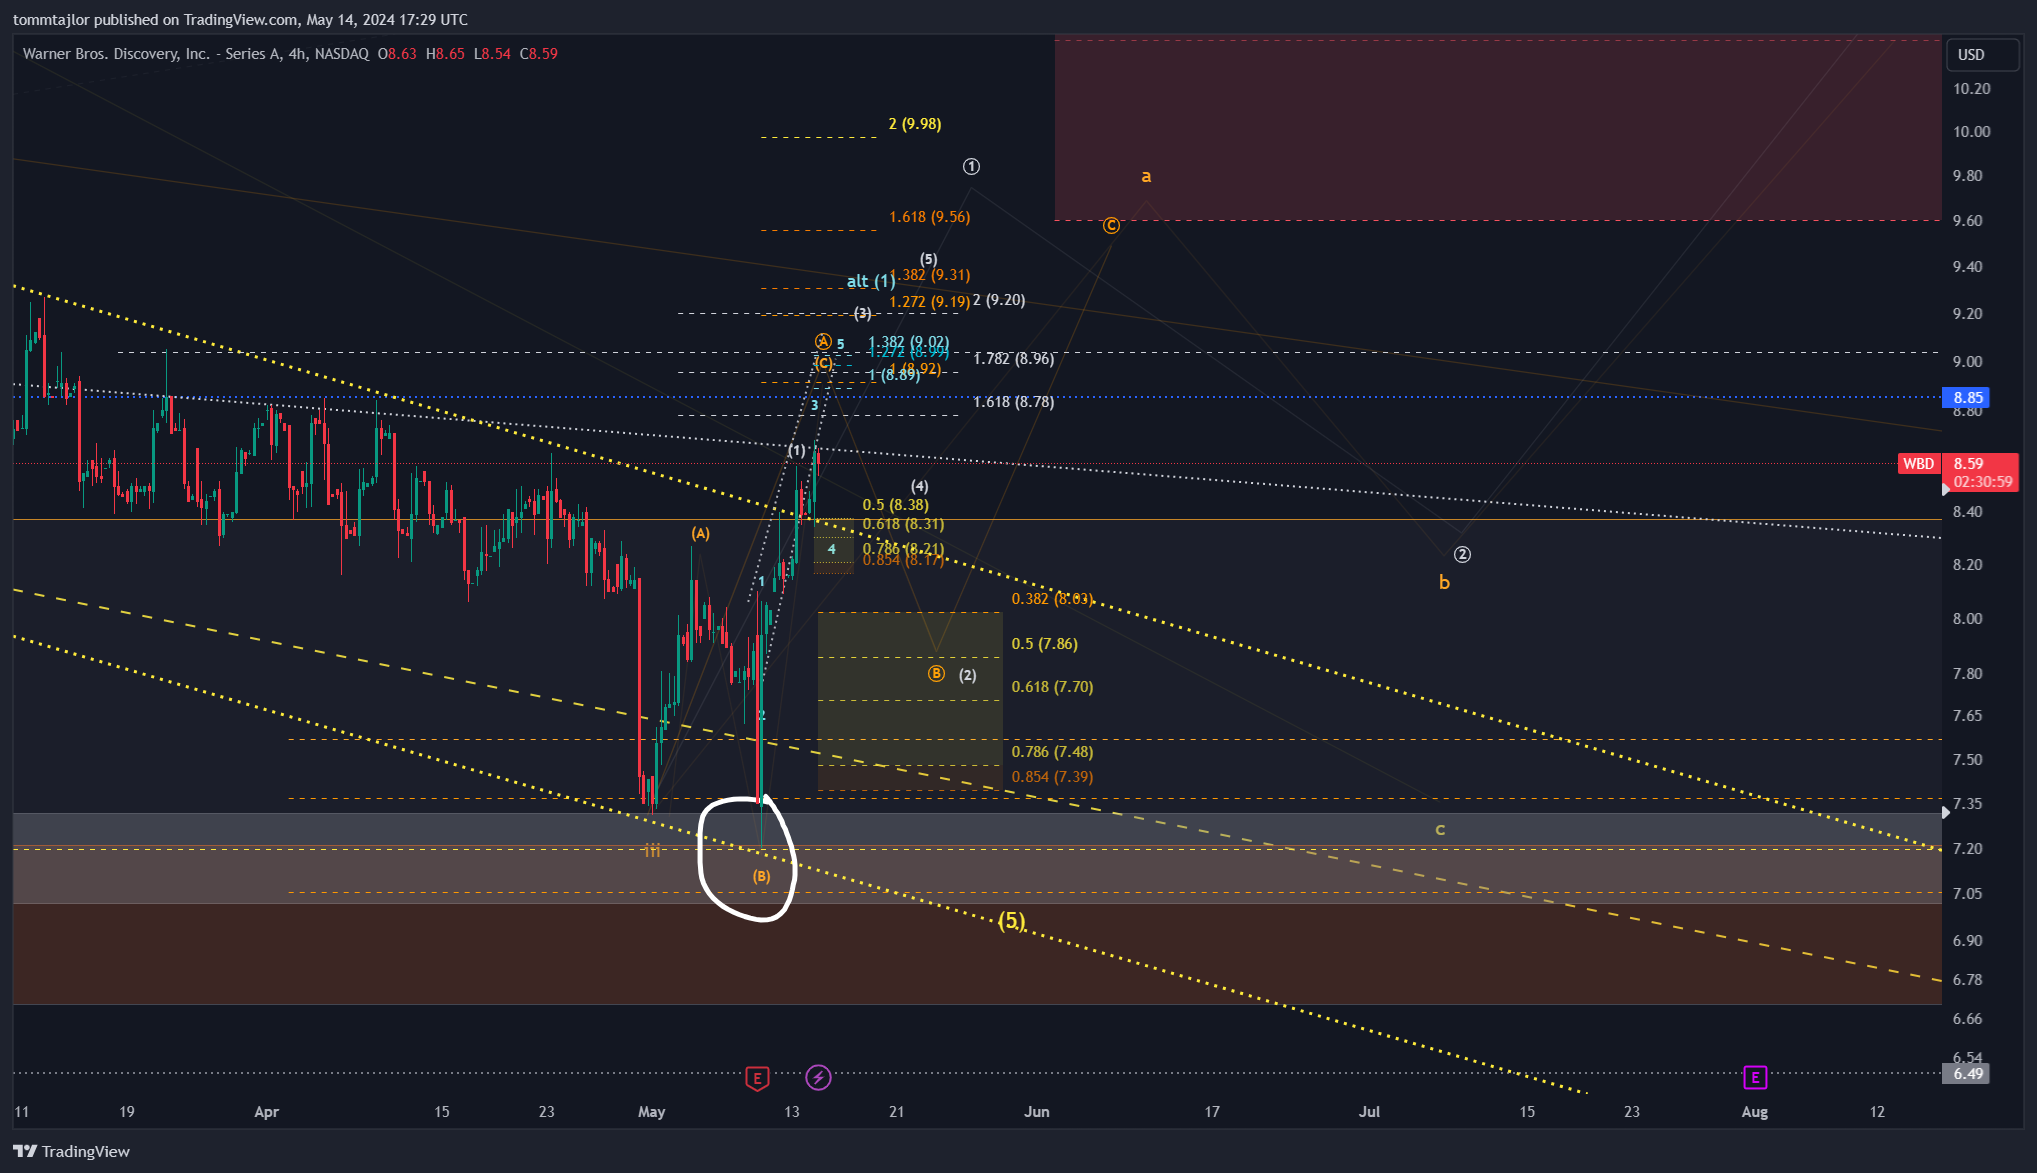Viewport: 2037px width, 1173px height.
Task: Click the orange 'b' wave label
Action: (x=1444, y=582)
